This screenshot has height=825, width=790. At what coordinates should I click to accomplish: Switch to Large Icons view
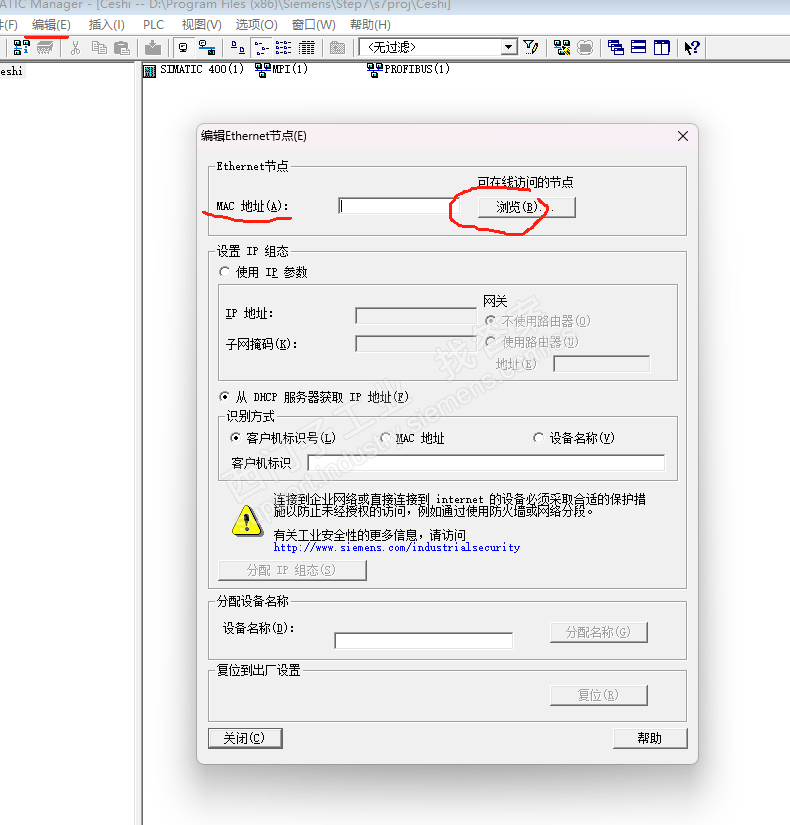pos(238,48)
